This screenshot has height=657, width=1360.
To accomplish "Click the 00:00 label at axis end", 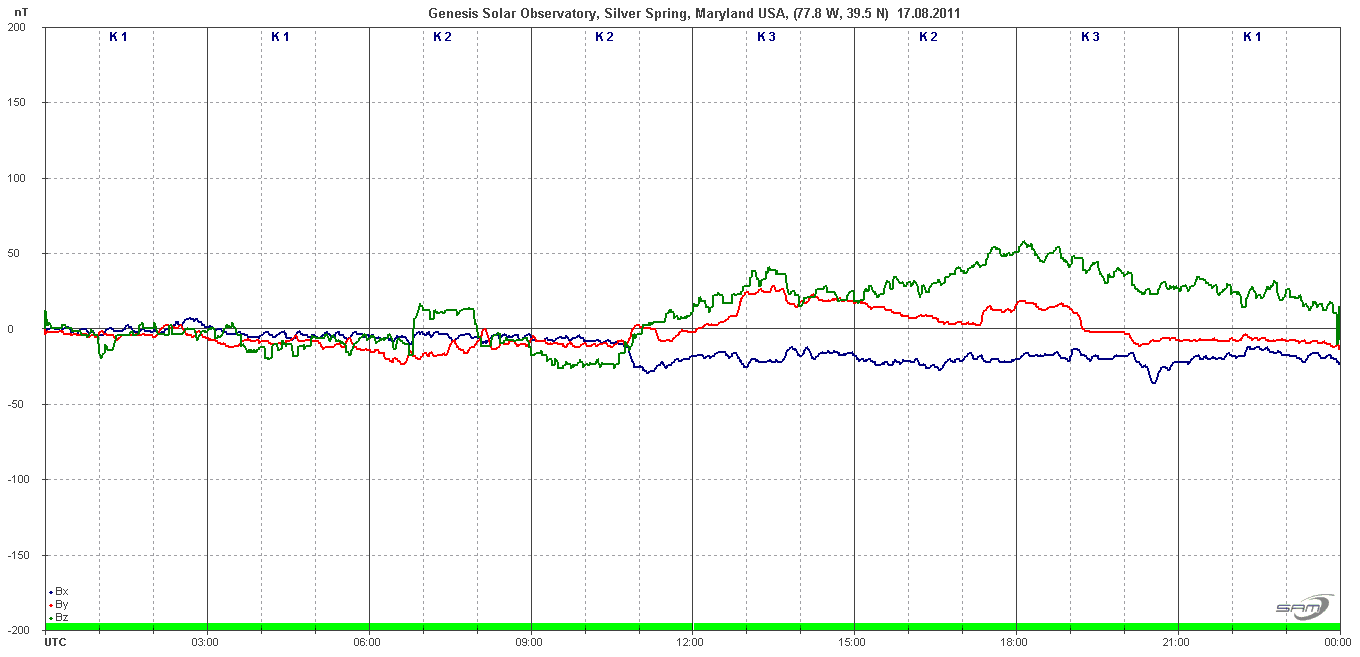I will [1338, 641].
